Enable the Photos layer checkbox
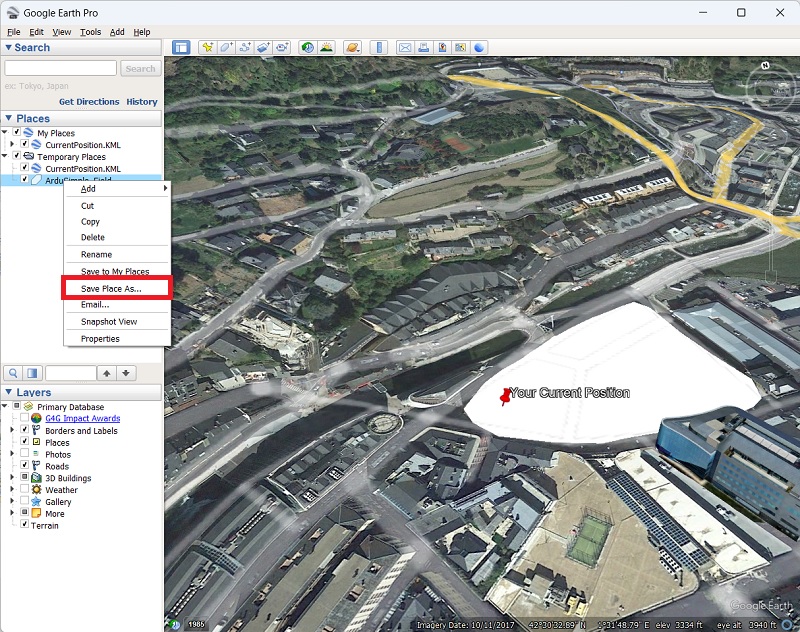This screenshot has height=632, width=800. tap(24, 454)
